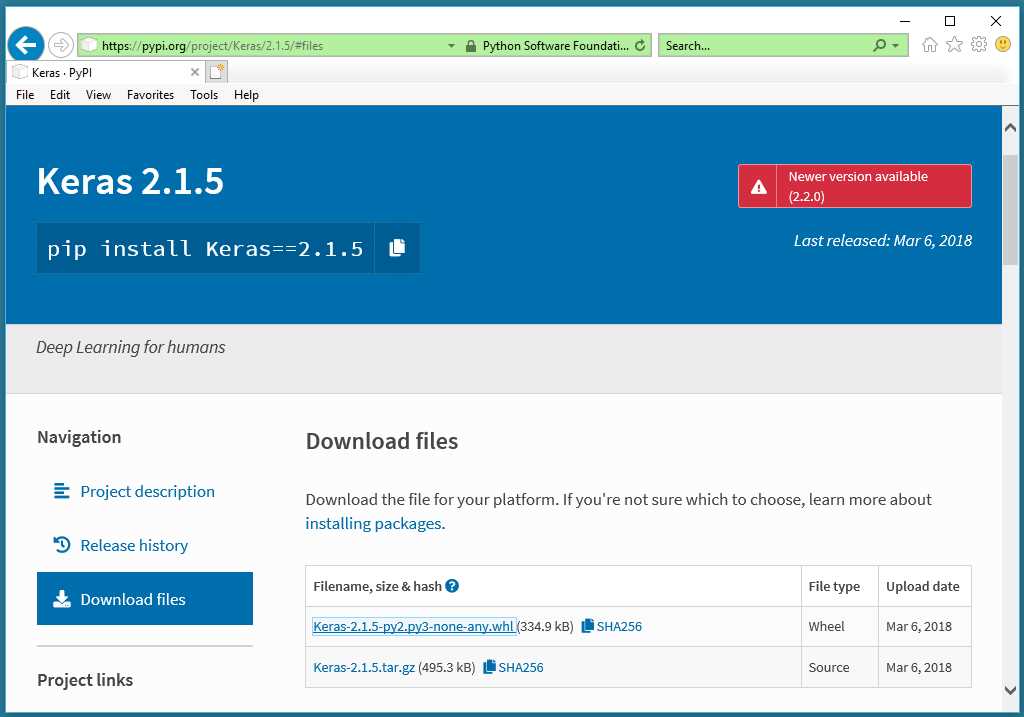This screenshot has width=1024, height=717.
Task: Click the Project description list icon
Action: click(x=61, y=491)
